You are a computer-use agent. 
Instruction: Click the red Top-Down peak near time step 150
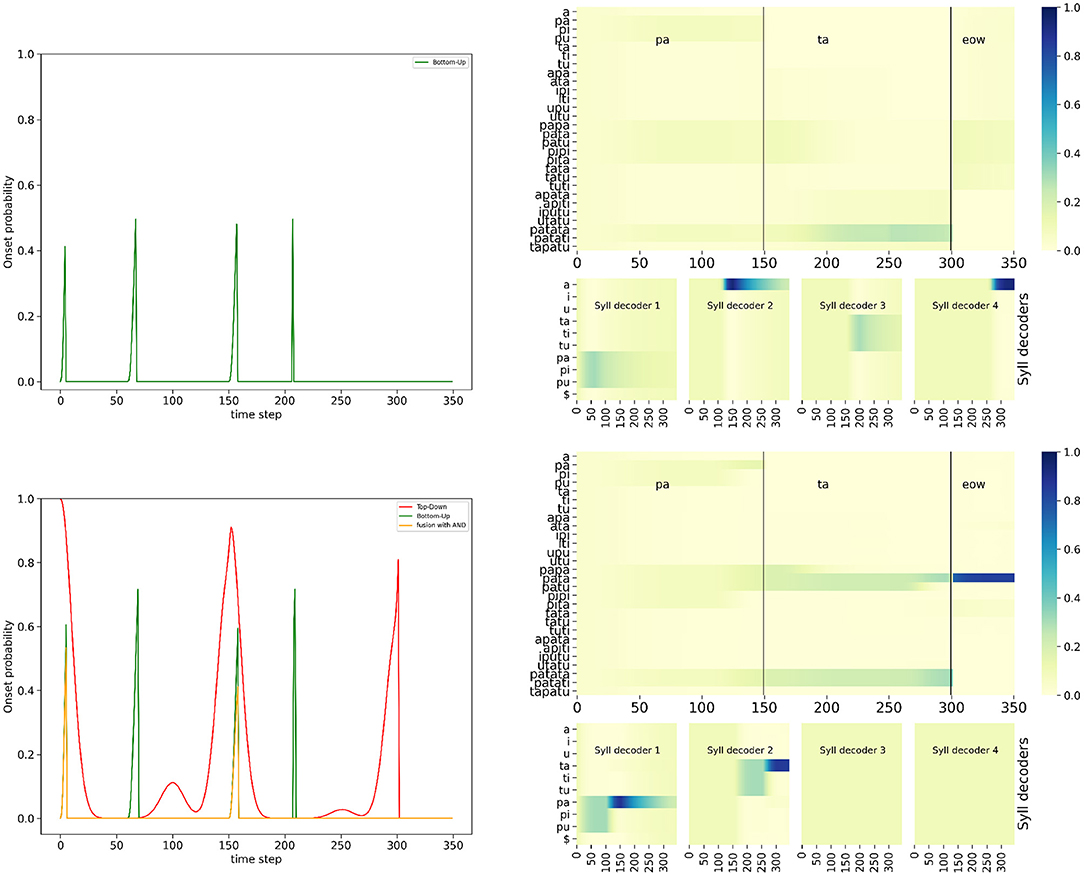pos(231,528)
